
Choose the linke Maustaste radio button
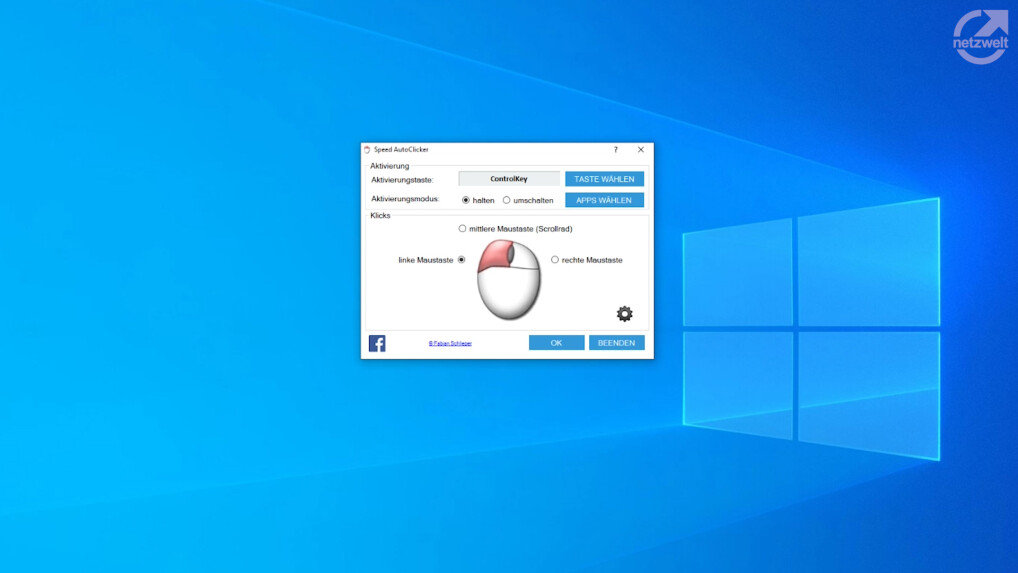click(461, 260)
